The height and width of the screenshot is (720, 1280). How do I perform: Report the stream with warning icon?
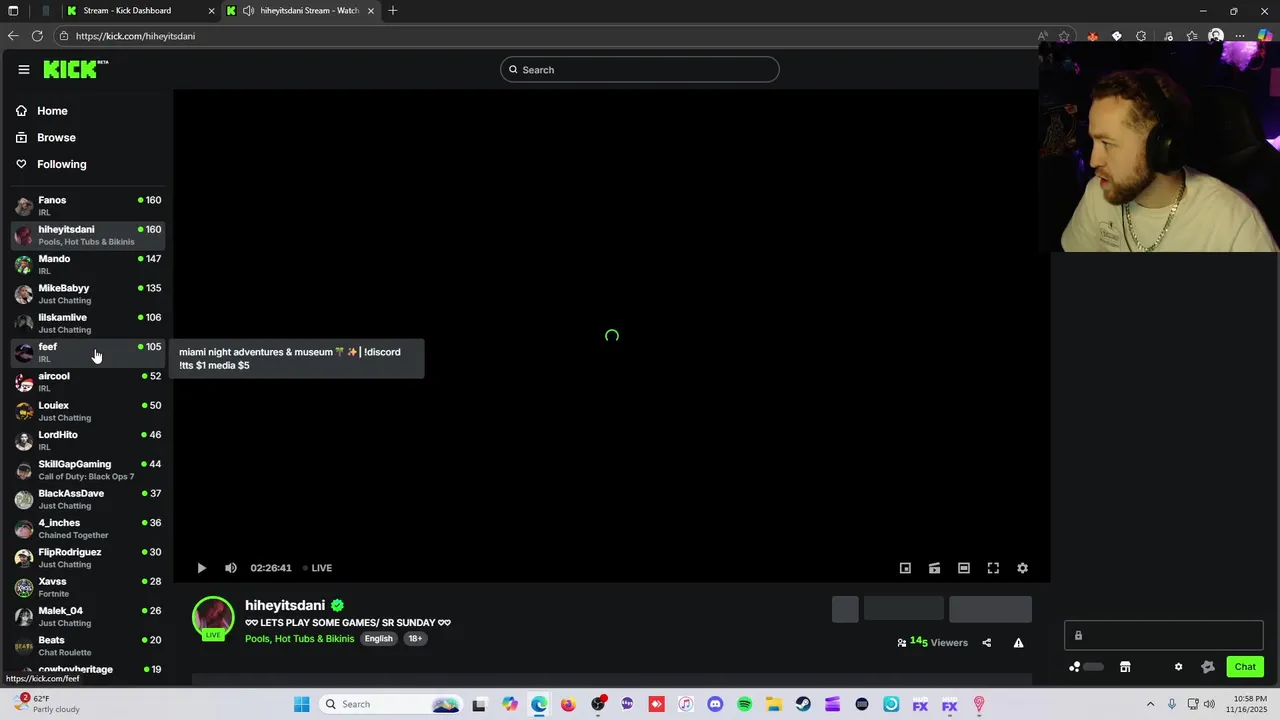1018,643
